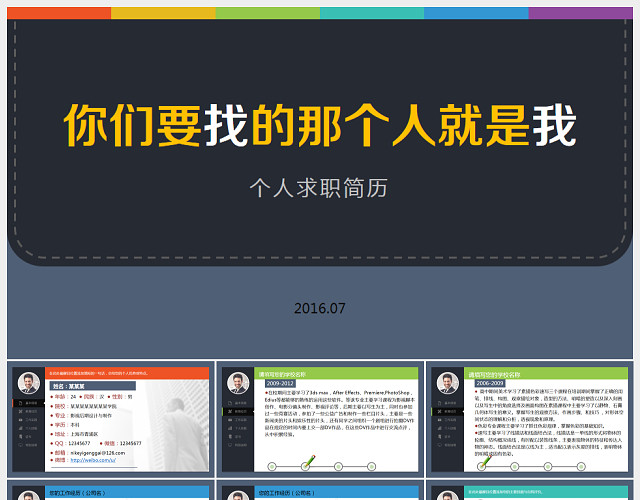Click the green school-name header on the 2009-2012 slide

tap(336, 373)
